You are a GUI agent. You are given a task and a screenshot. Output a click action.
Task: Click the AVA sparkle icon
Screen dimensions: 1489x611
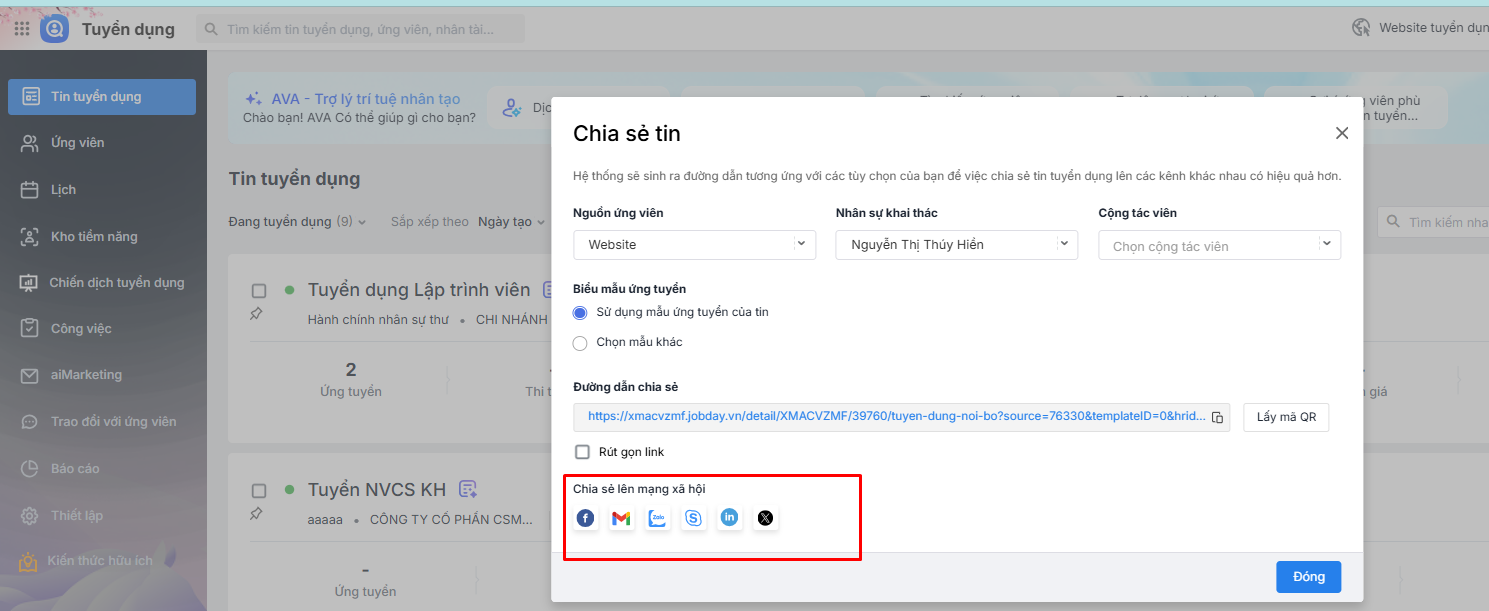coord(254,99)
